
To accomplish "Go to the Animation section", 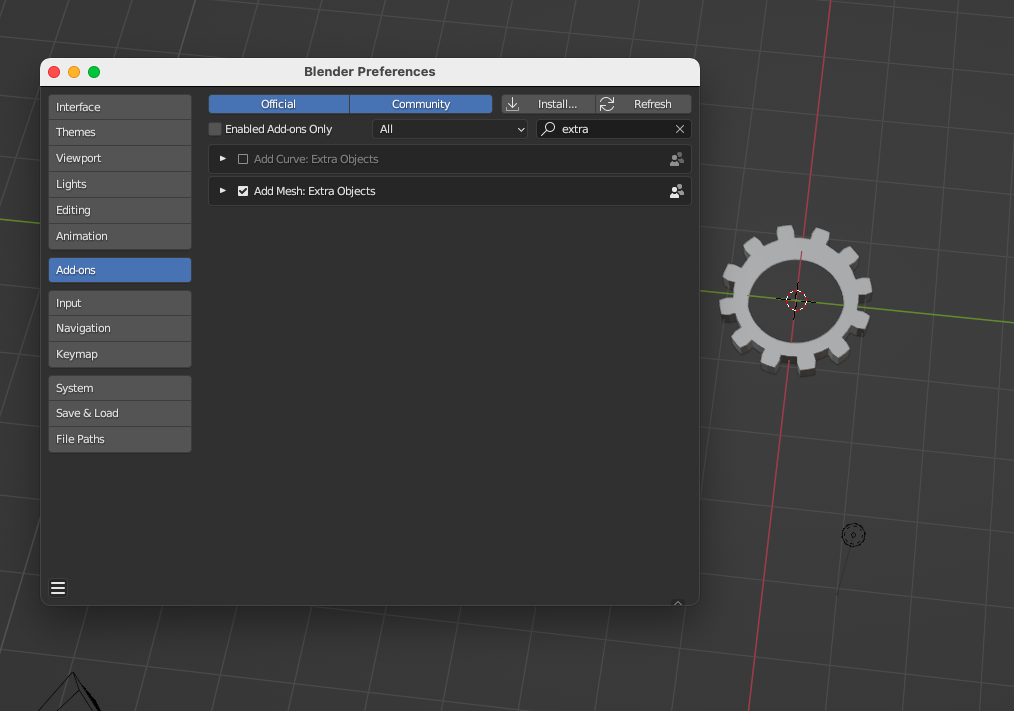I will 120,236.
